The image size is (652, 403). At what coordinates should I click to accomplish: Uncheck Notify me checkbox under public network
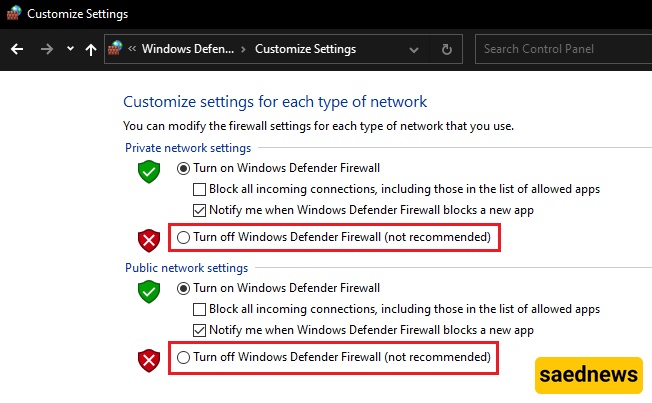[x=199, y=330]
